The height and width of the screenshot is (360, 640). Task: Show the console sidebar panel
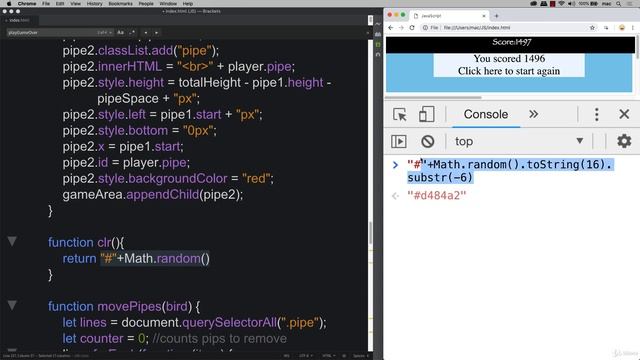[x=398, y=142]
